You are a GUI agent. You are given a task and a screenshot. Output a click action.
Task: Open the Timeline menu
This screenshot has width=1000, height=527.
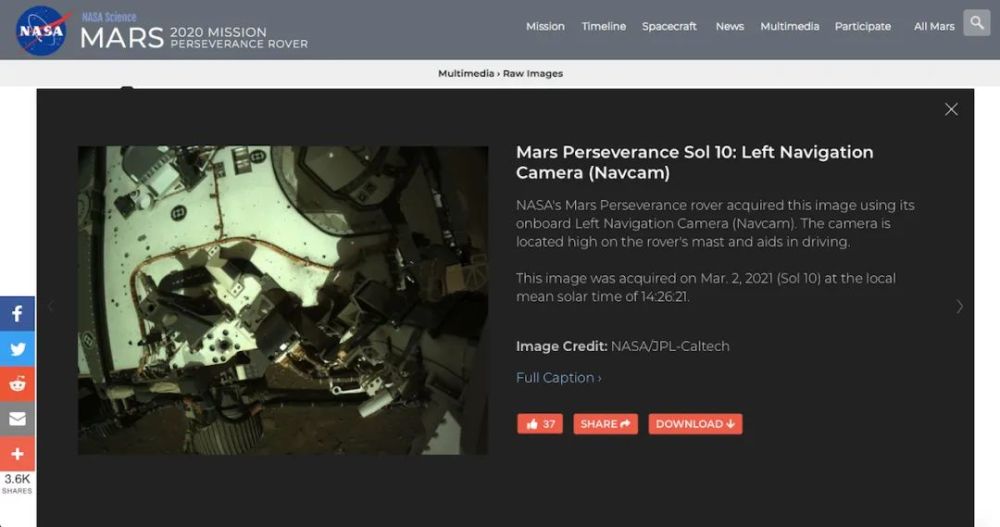pyautogui.click(x=604, y=26)
